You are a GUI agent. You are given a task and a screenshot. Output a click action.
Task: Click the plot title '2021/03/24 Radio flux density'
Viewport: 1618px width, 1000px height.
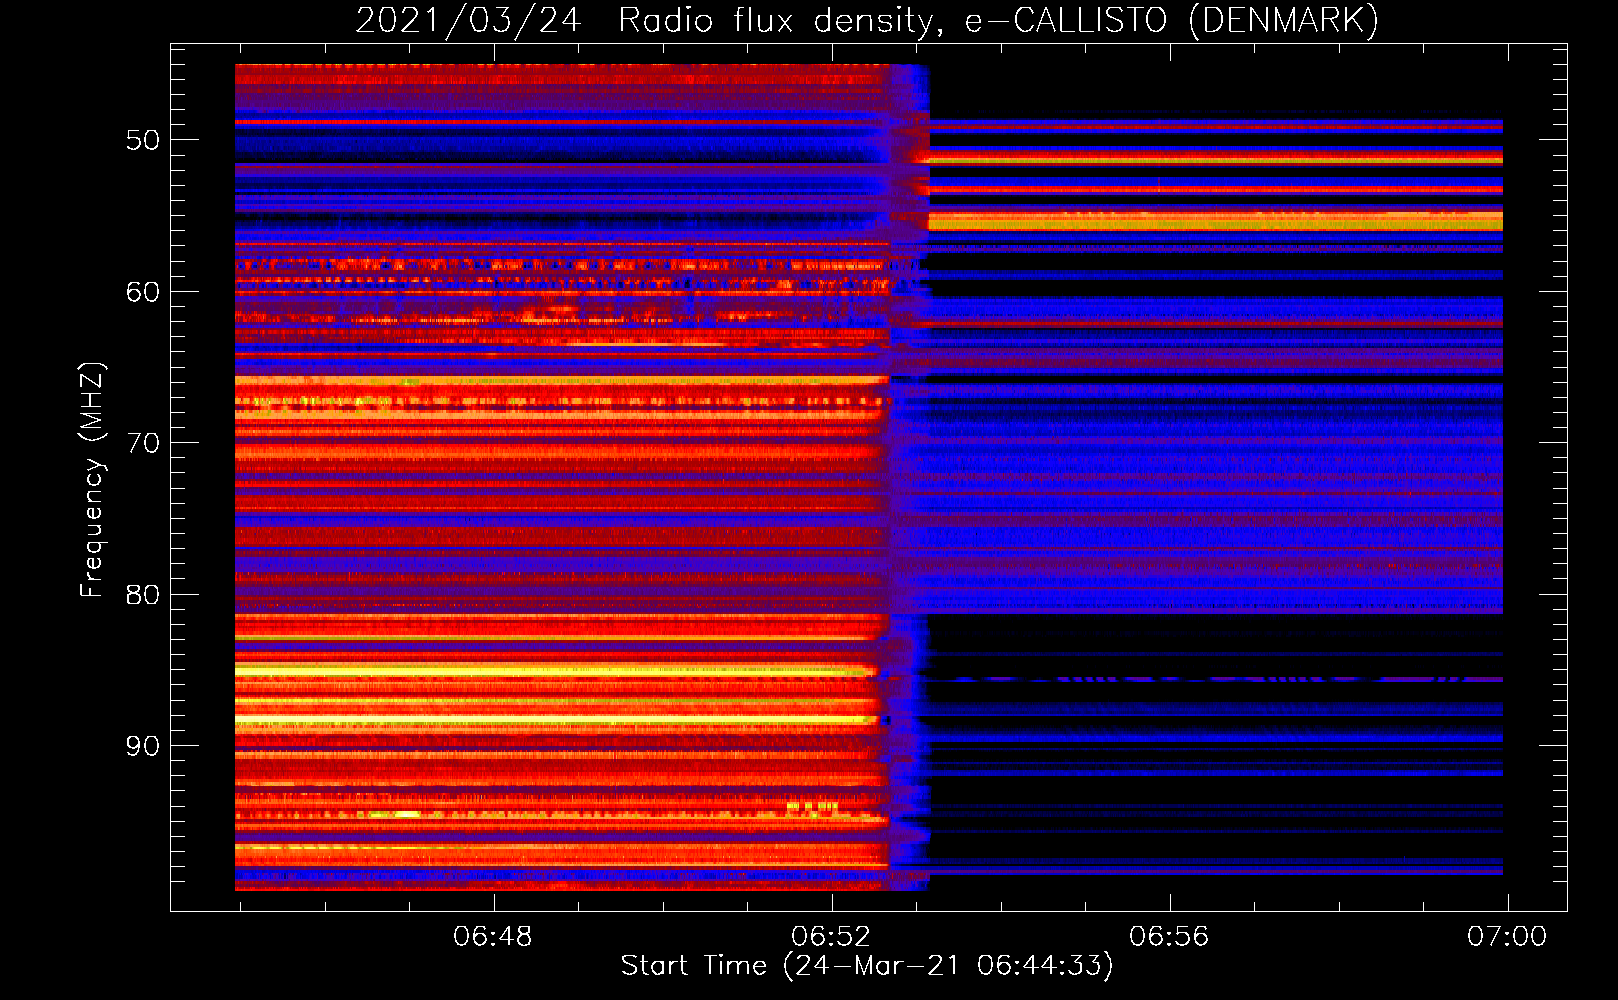click(x=867, y=21)
